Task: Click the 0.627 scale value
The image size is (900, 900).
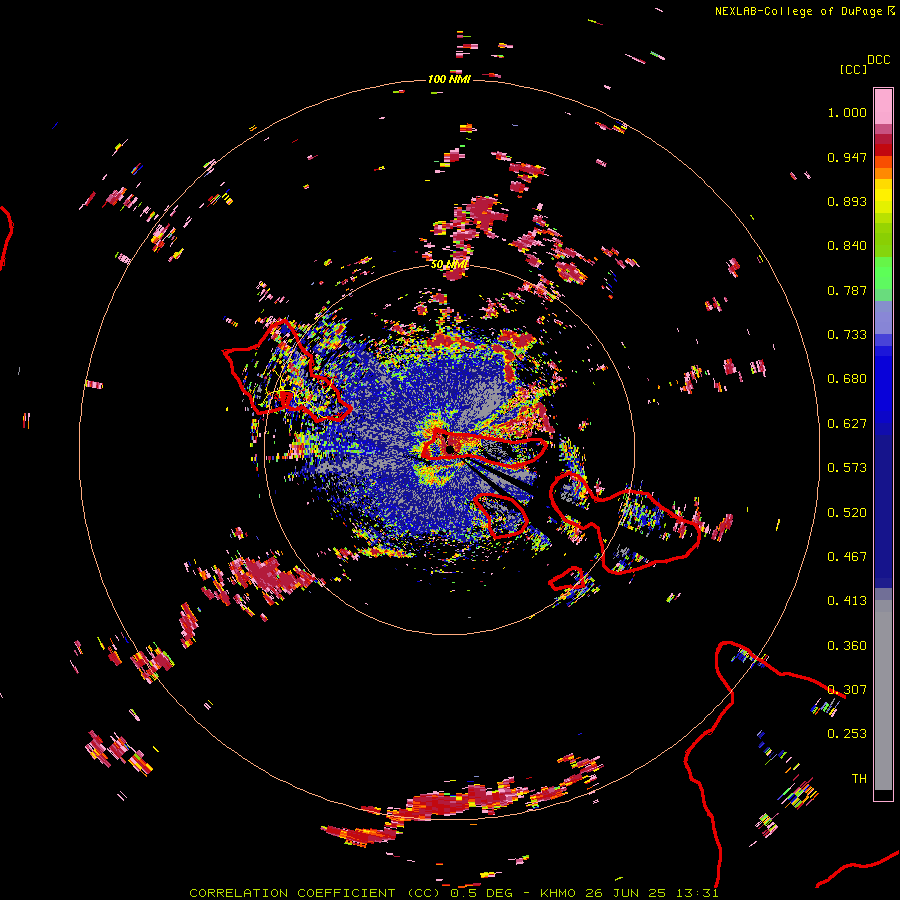Action: (x=847, y=424)
